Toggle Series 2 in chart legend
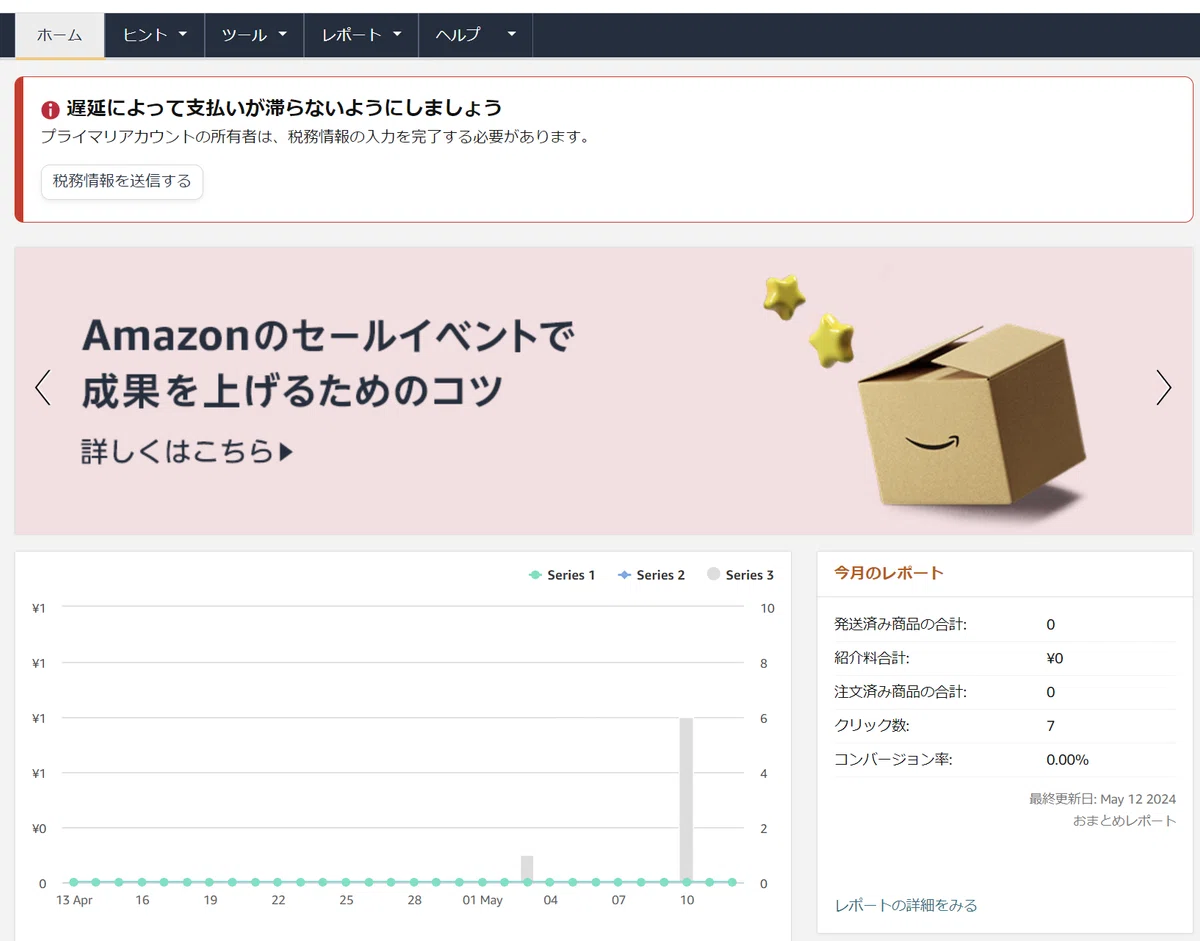This screenshot has height=941, width=1200. tap(651, 575)
